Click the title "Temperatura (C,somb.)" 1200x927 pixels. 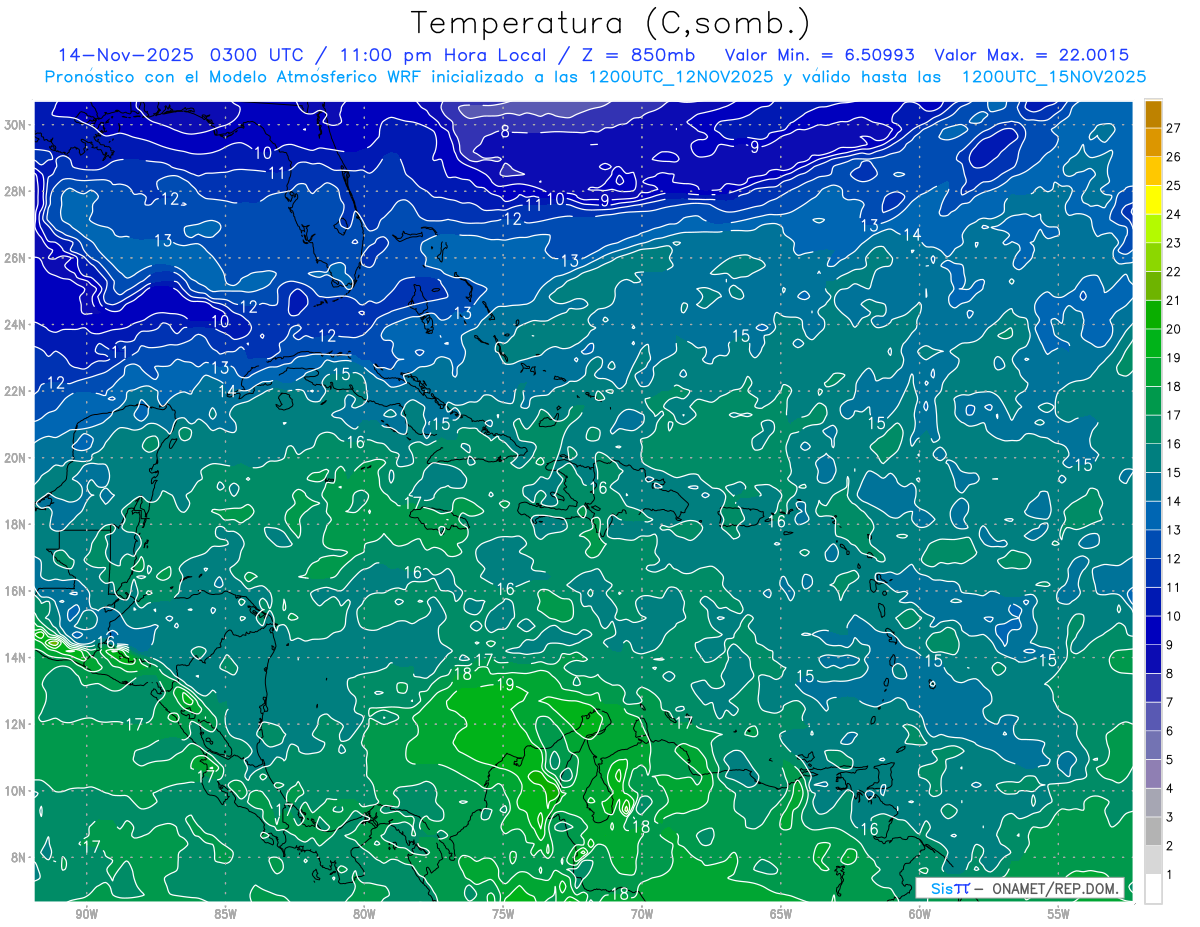pos(610,23)
